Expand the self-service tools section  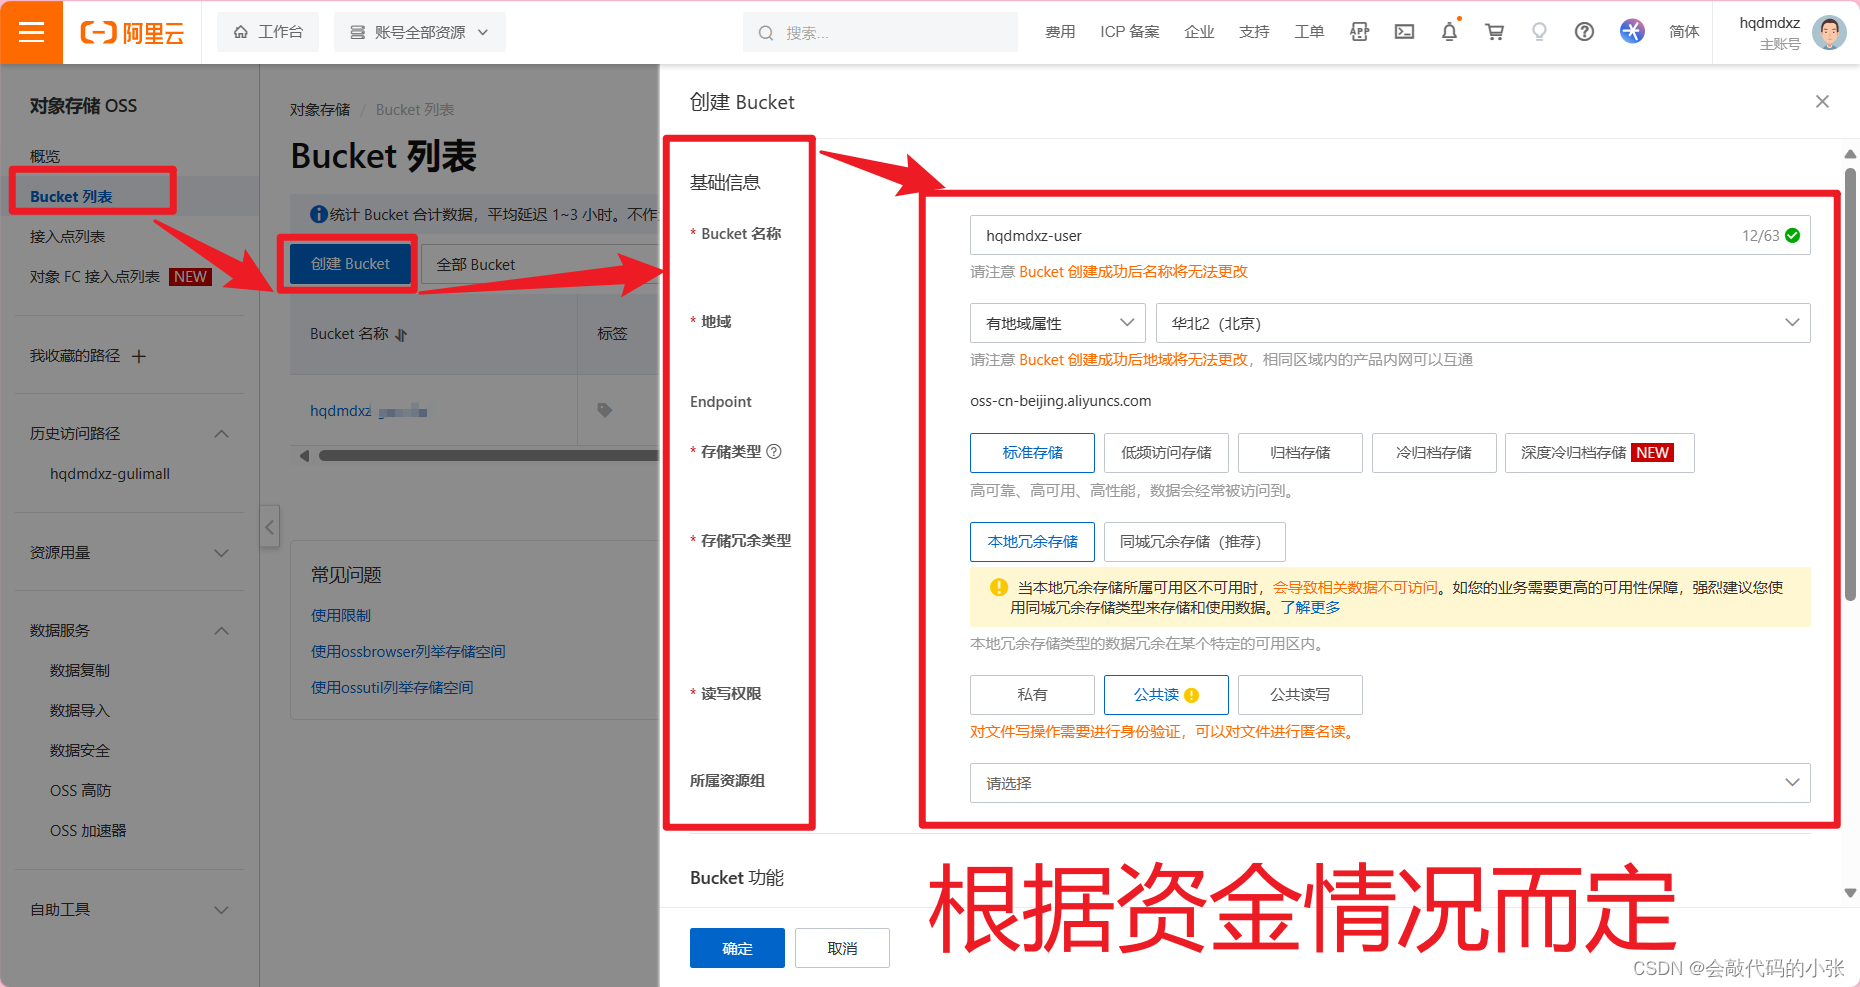coord(222,910)
